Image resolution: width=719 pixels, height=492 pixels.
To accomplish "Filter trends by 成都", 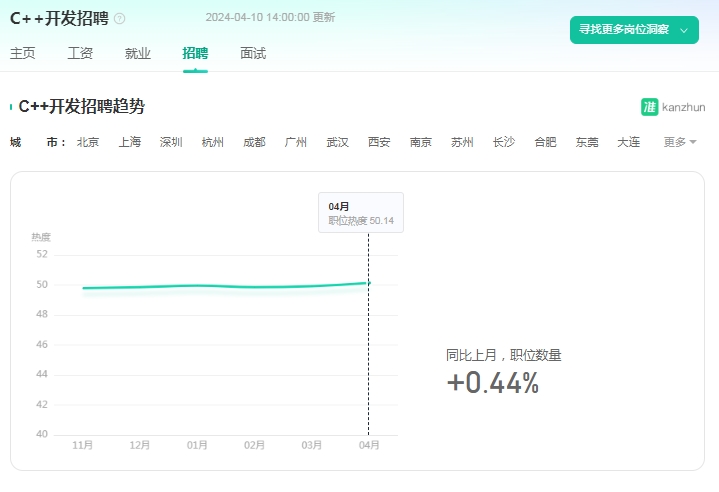I will click(254, 142).
